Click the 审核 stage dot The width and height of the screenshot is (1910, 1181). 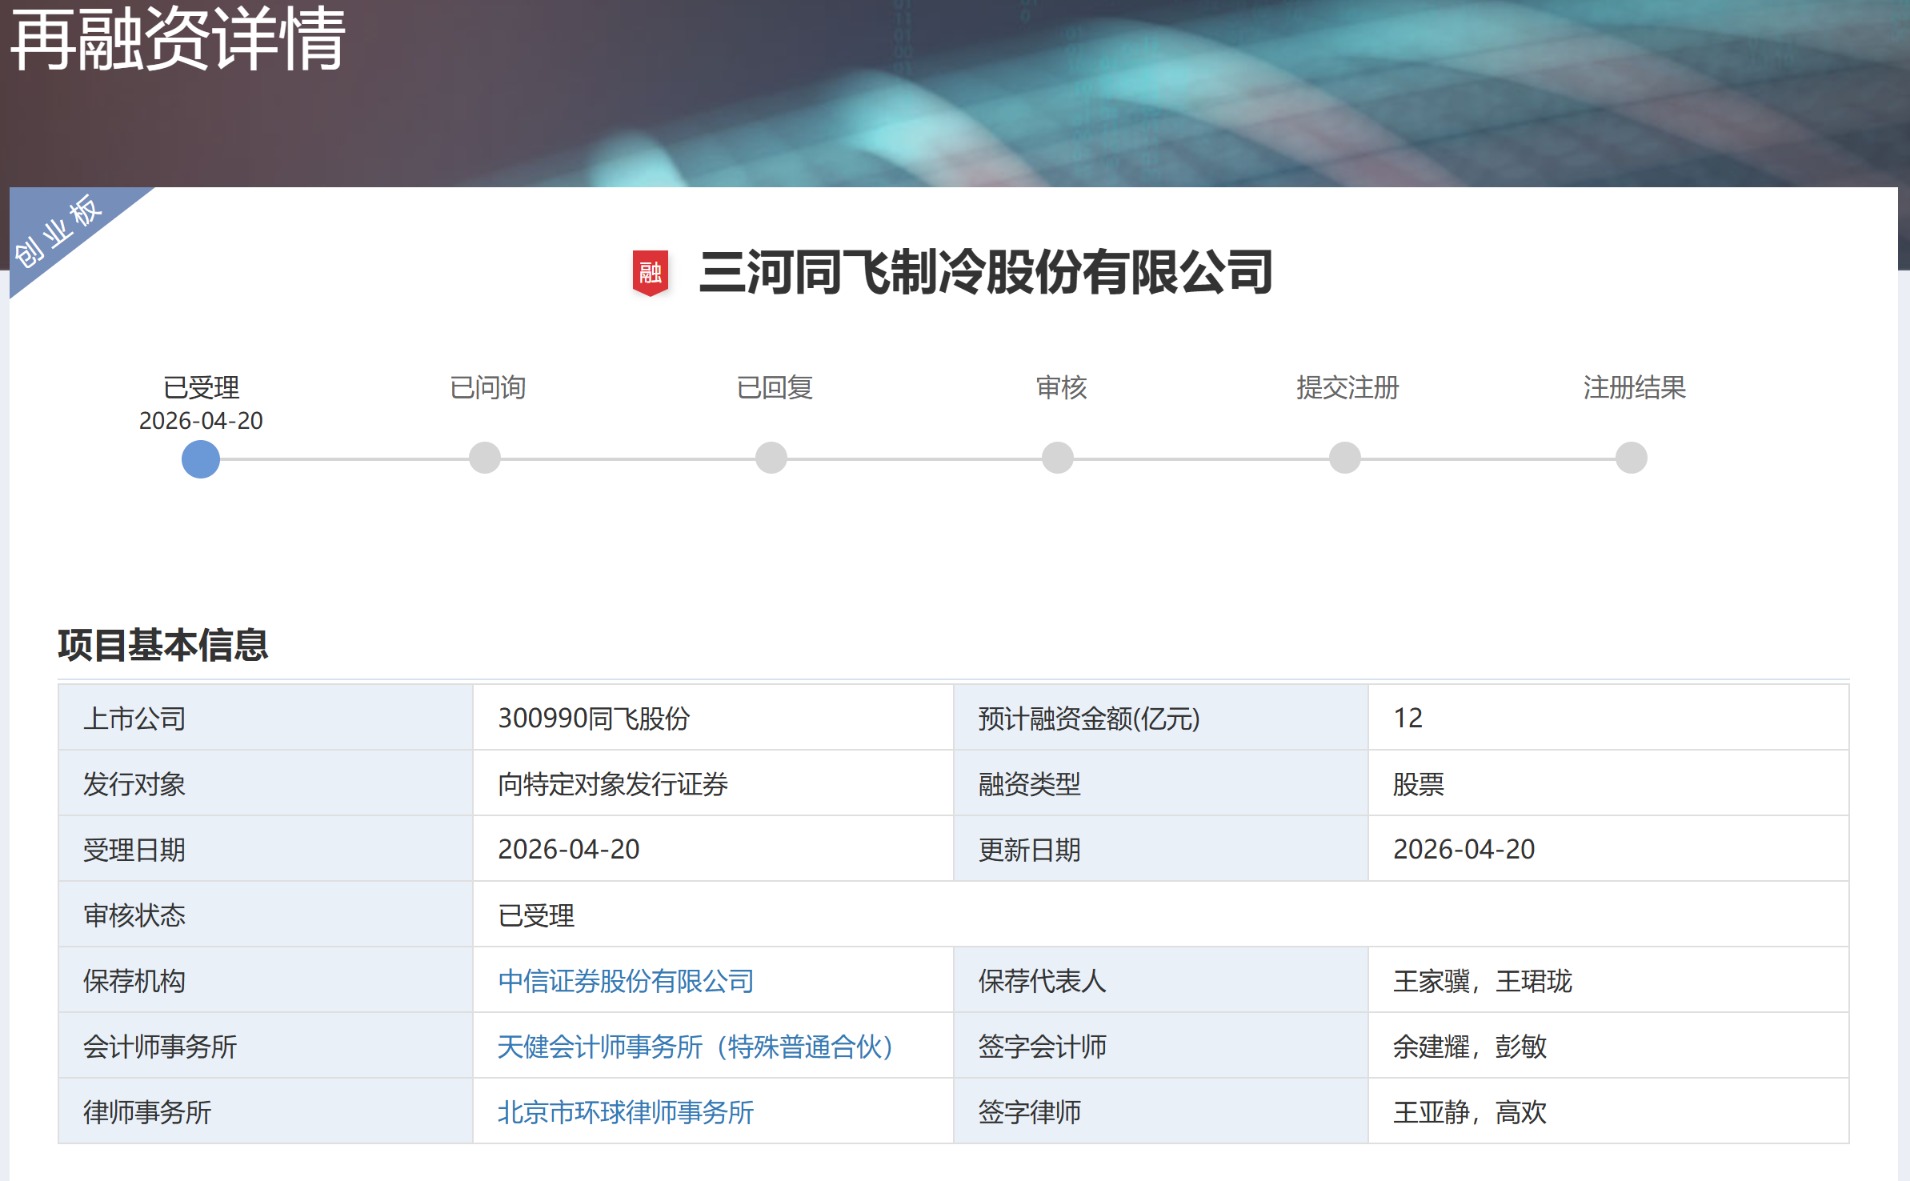[x=1057, y=458]
